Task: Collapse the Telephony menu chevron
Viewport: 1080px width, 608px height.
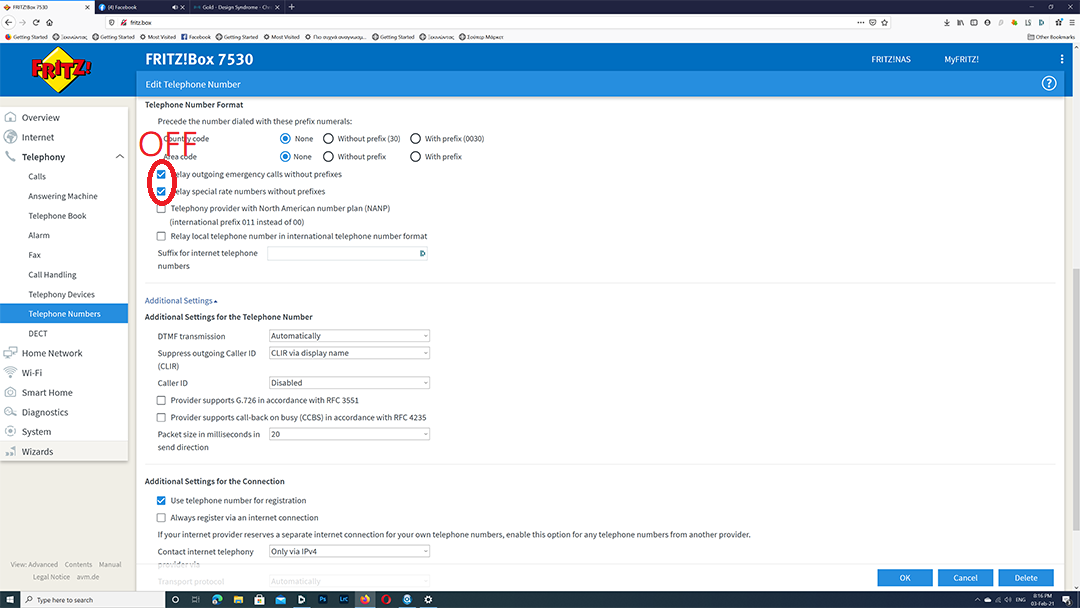Action: pos(119,157)
